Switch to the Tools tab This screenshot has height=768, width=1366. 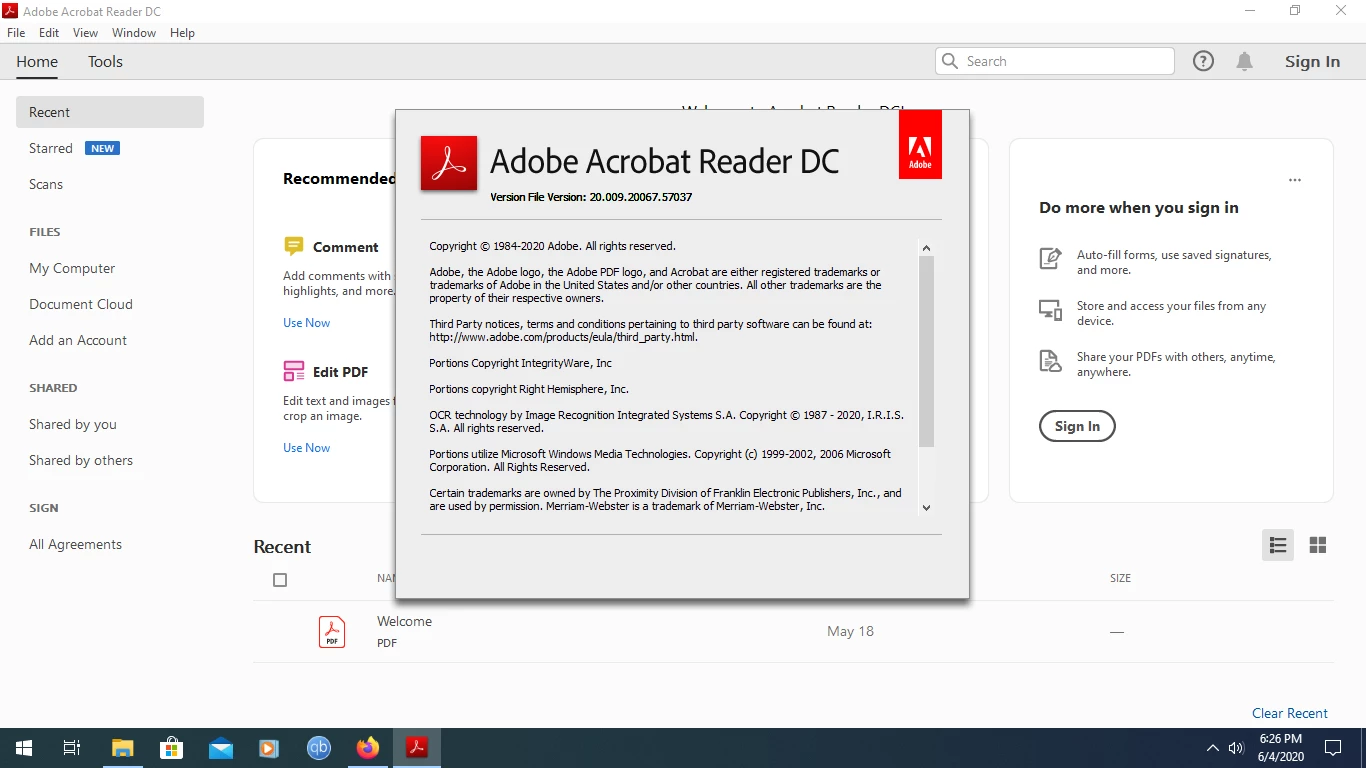click(x=105, y=62)
